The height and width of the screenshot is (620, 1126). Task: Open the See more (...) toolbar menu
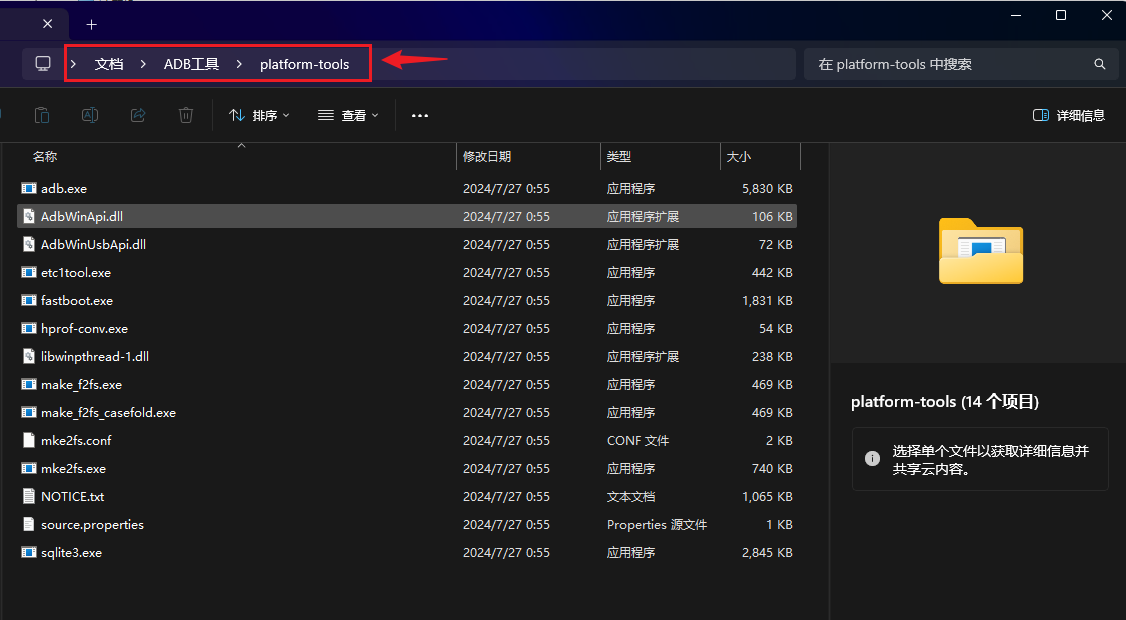click(x=420, y=115)
